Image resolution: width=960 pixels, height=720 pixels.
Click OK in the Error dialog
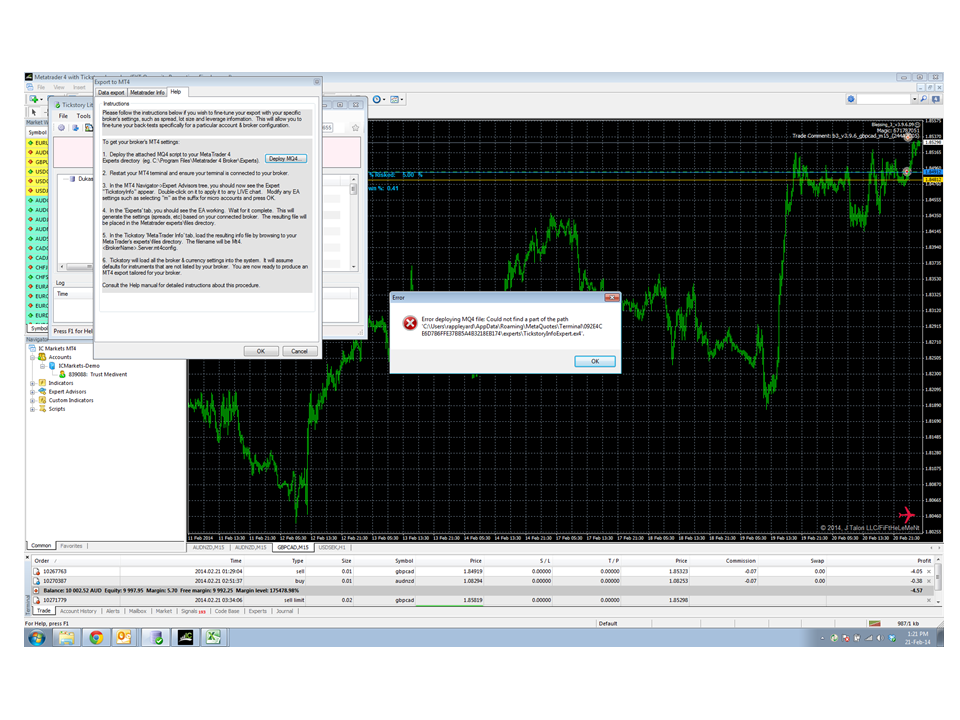point(595,361)
